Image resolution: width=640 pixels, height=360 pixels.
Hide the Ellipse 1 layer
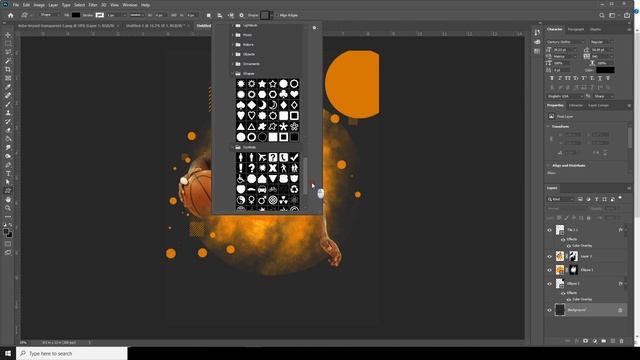(x=549, y=270)
